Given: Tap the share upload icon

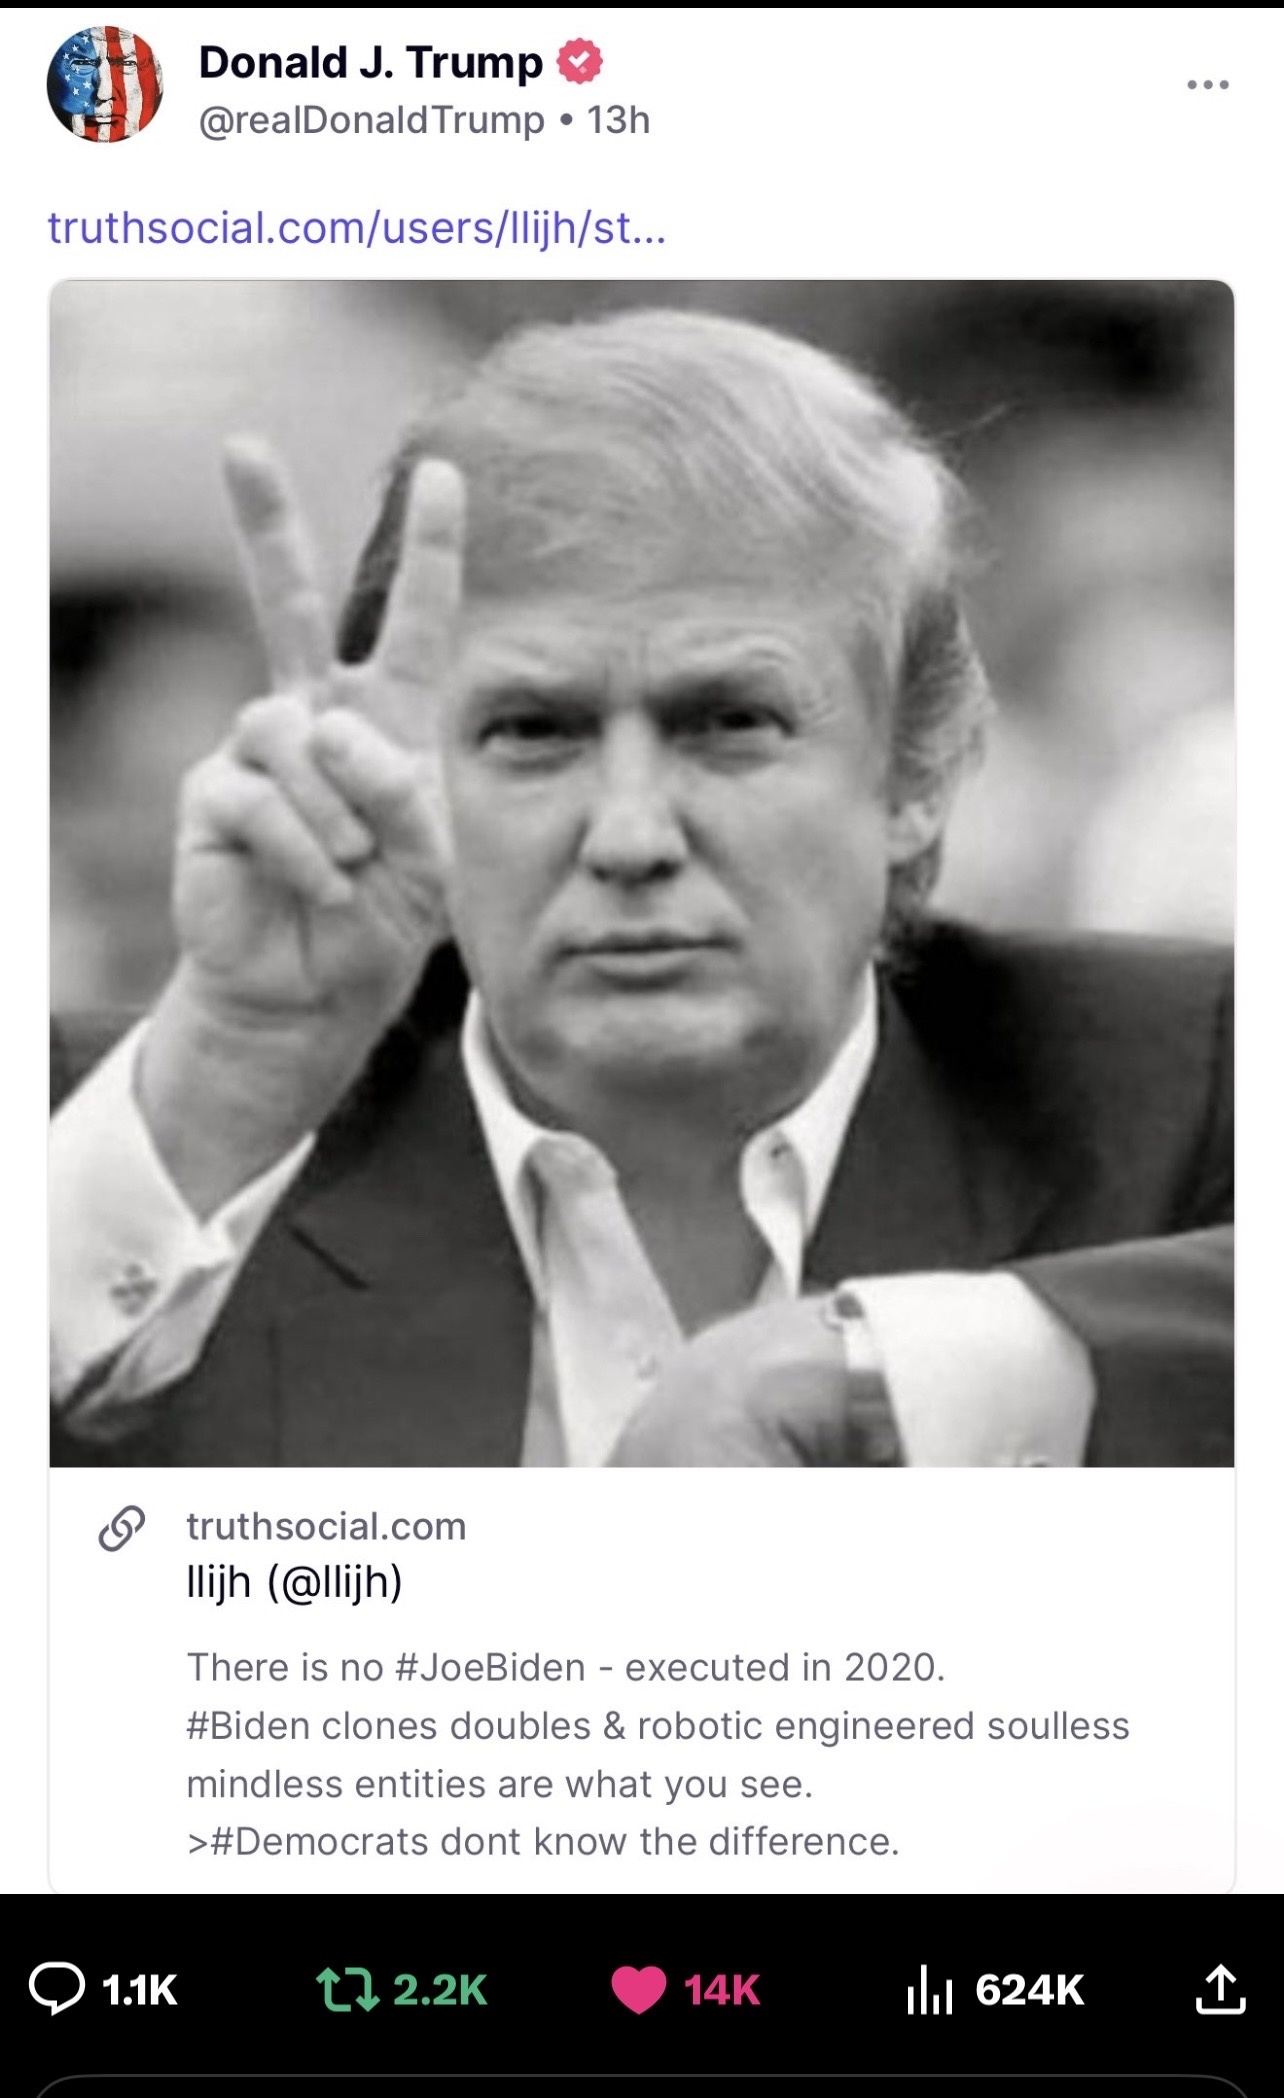Looking at the screenshot, I should tap(1220, 1988).
